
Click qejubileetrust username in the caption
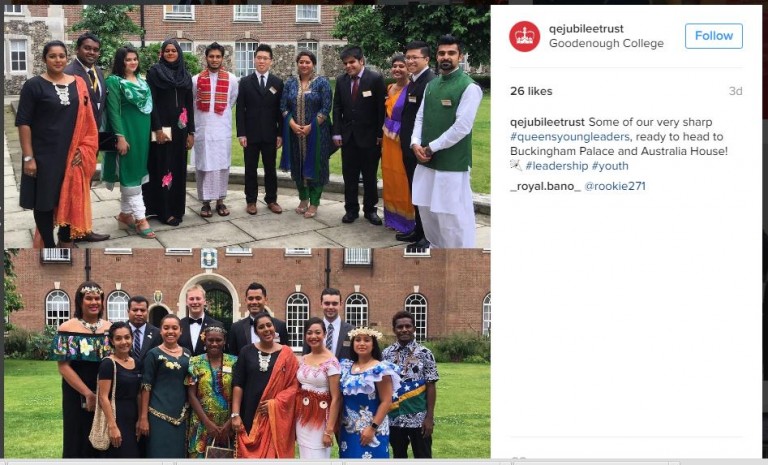[547, 122]
